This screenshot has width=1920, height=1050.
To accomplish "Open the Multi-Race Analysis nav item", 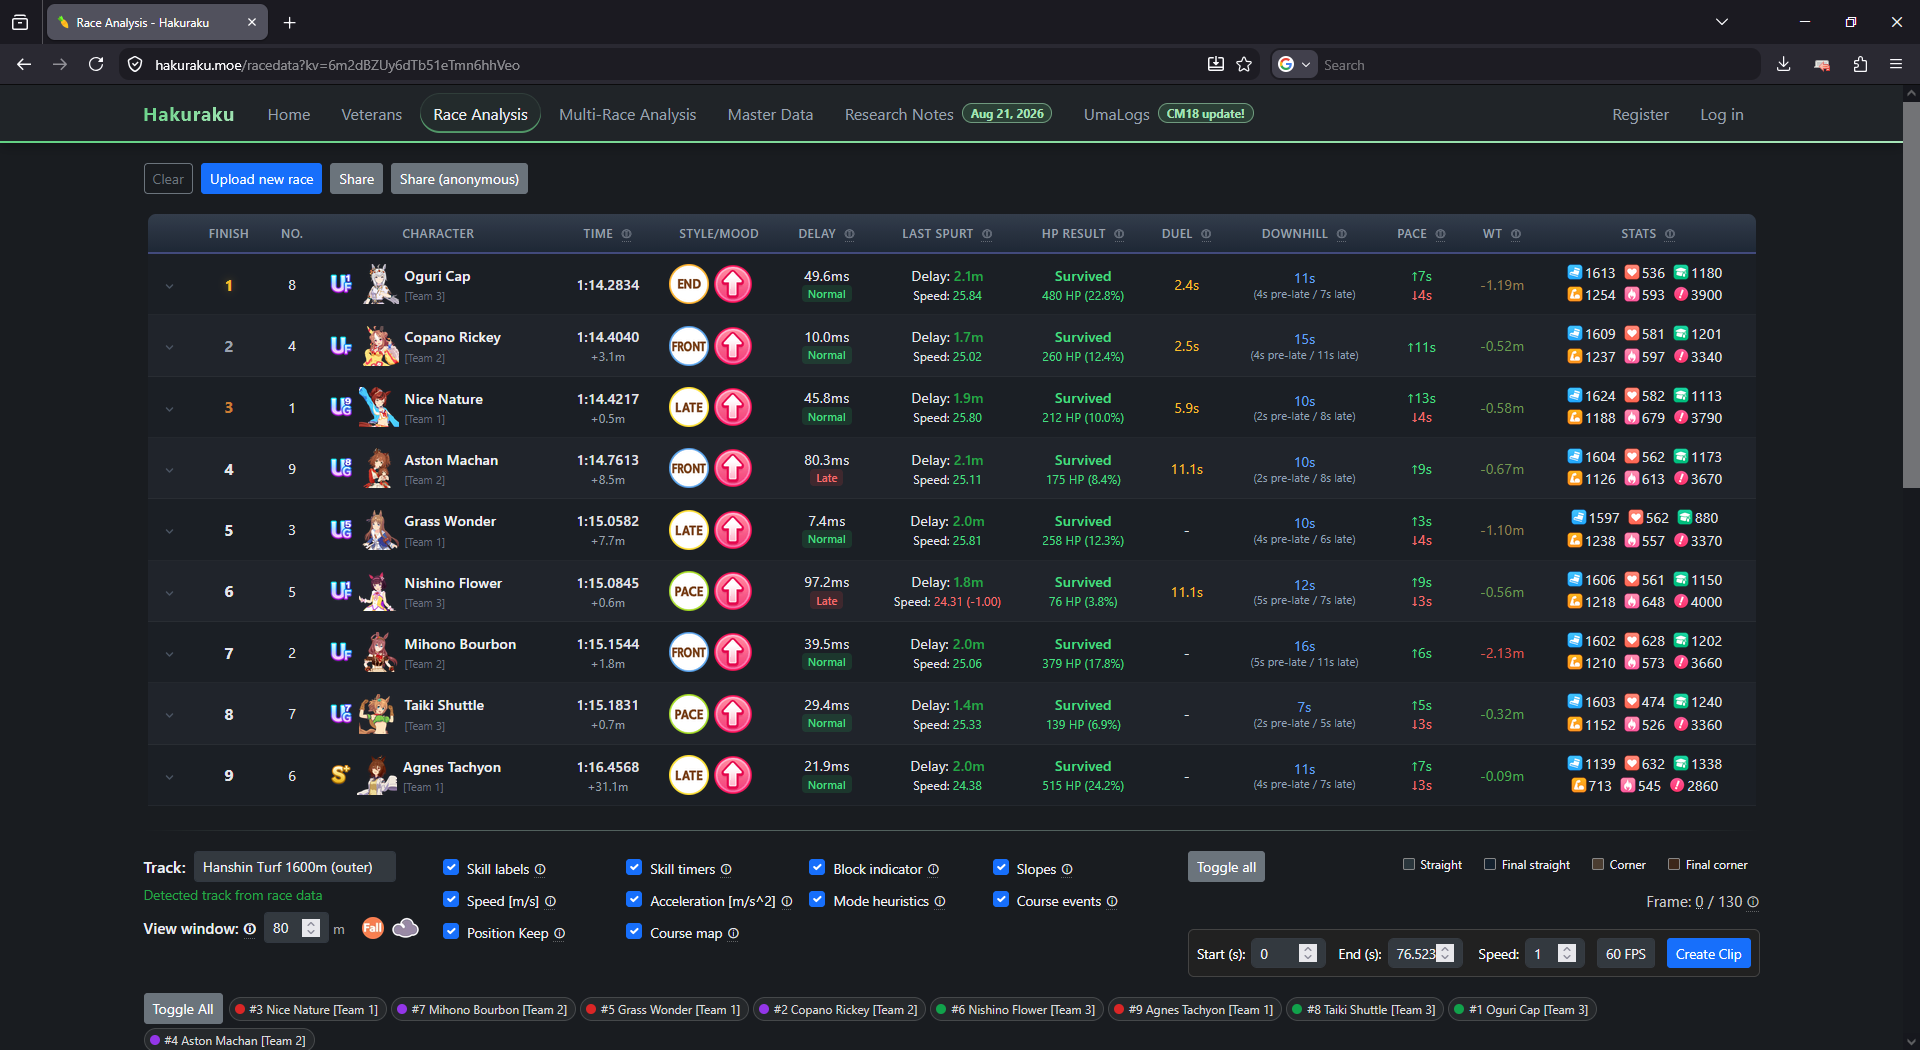I will point(627,114).
